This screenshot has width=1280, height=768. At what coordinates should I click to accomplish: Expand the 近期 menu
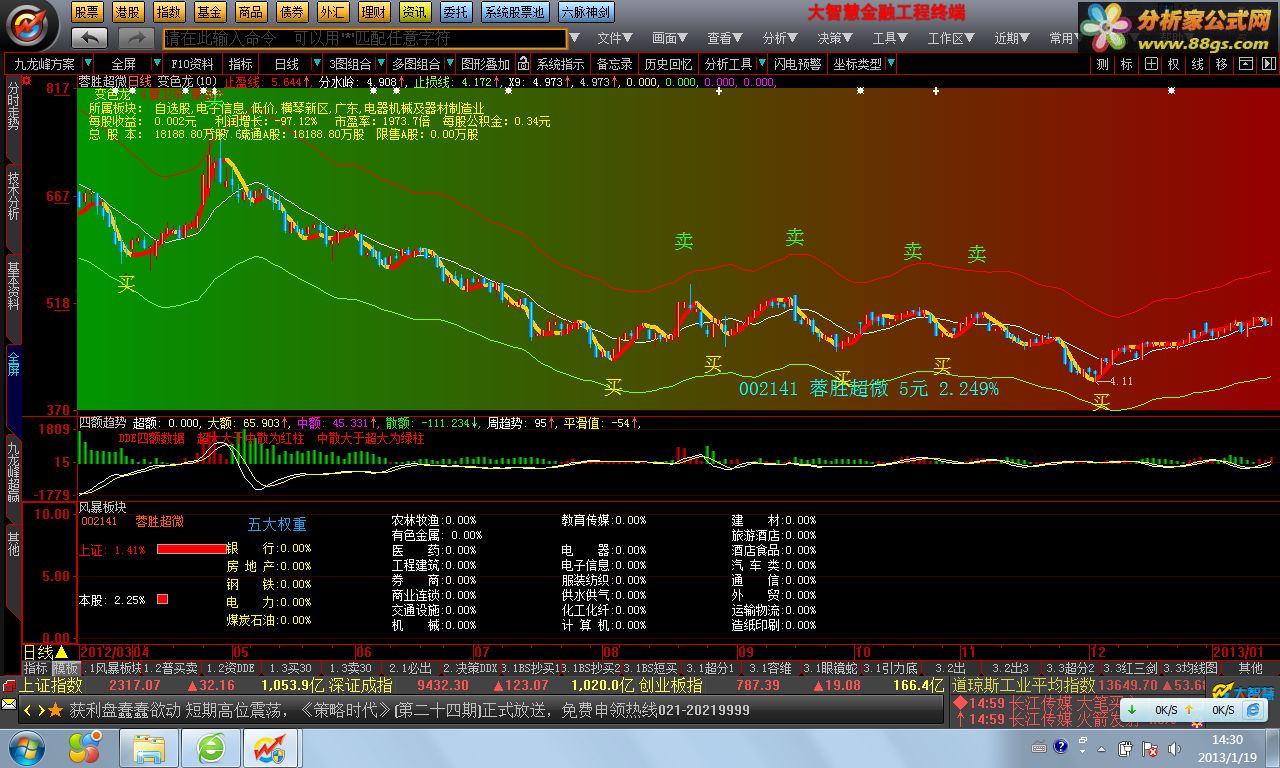1012,38
